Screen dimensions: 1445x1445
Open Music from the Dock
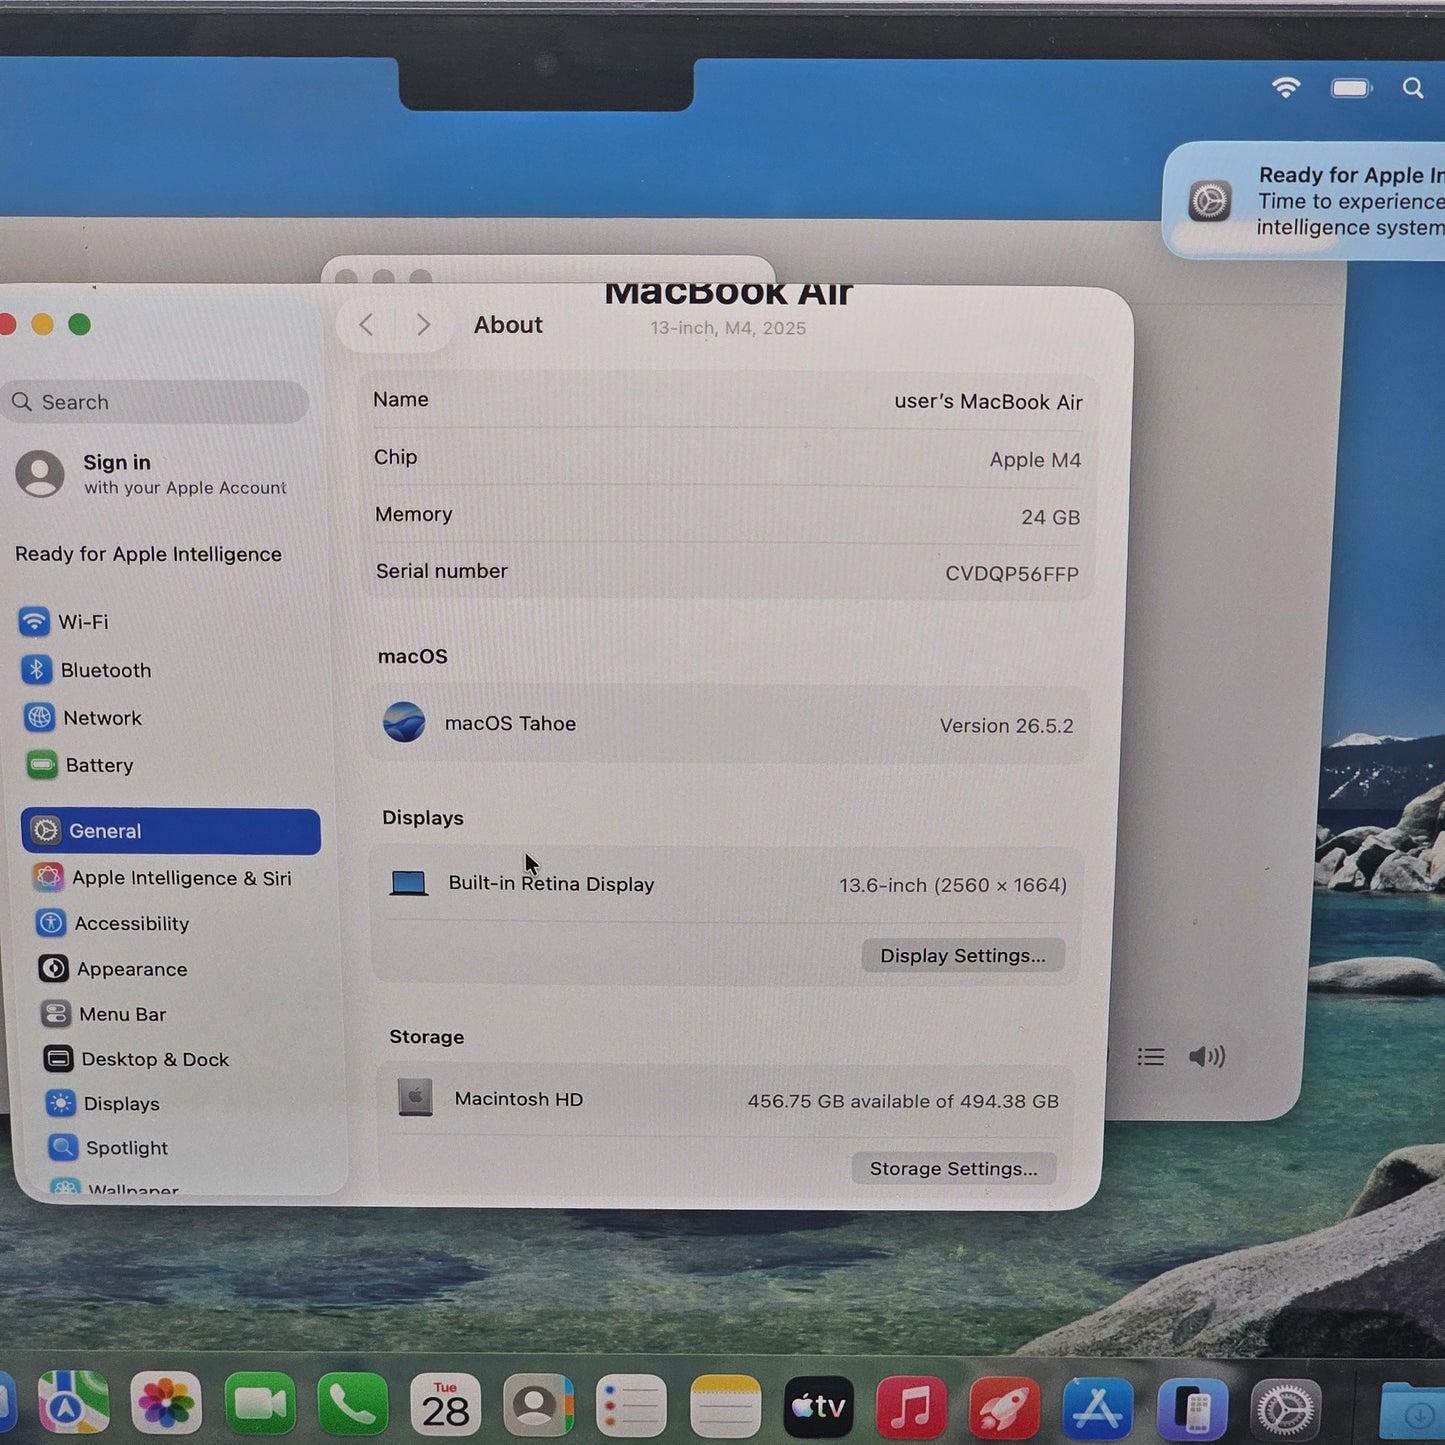coord(911,1409)
